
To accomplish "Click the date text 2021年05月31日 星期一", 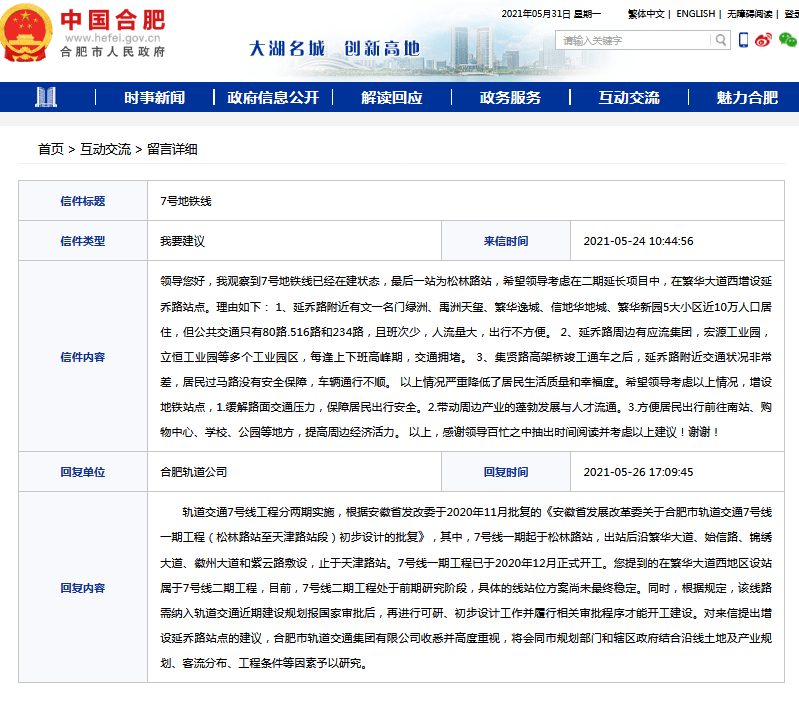I will 551,14.
